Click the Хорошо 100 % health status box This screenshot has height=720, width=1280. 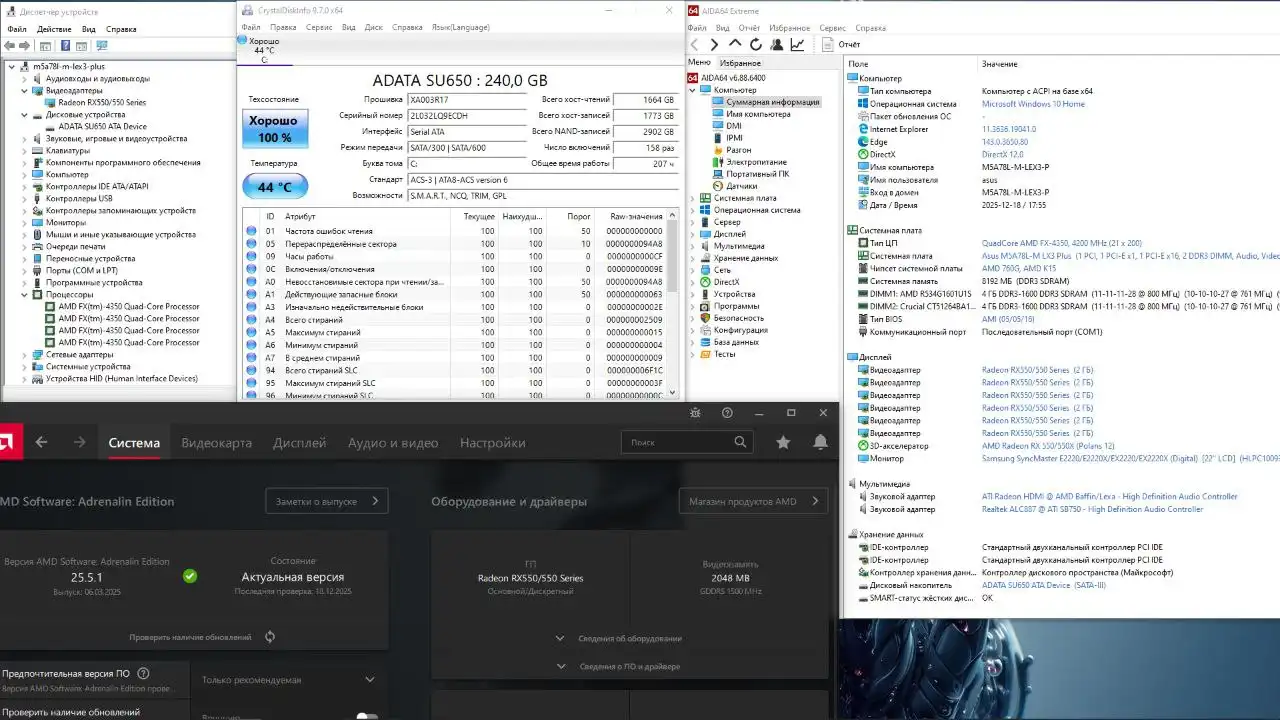click(x=275, y=129)
